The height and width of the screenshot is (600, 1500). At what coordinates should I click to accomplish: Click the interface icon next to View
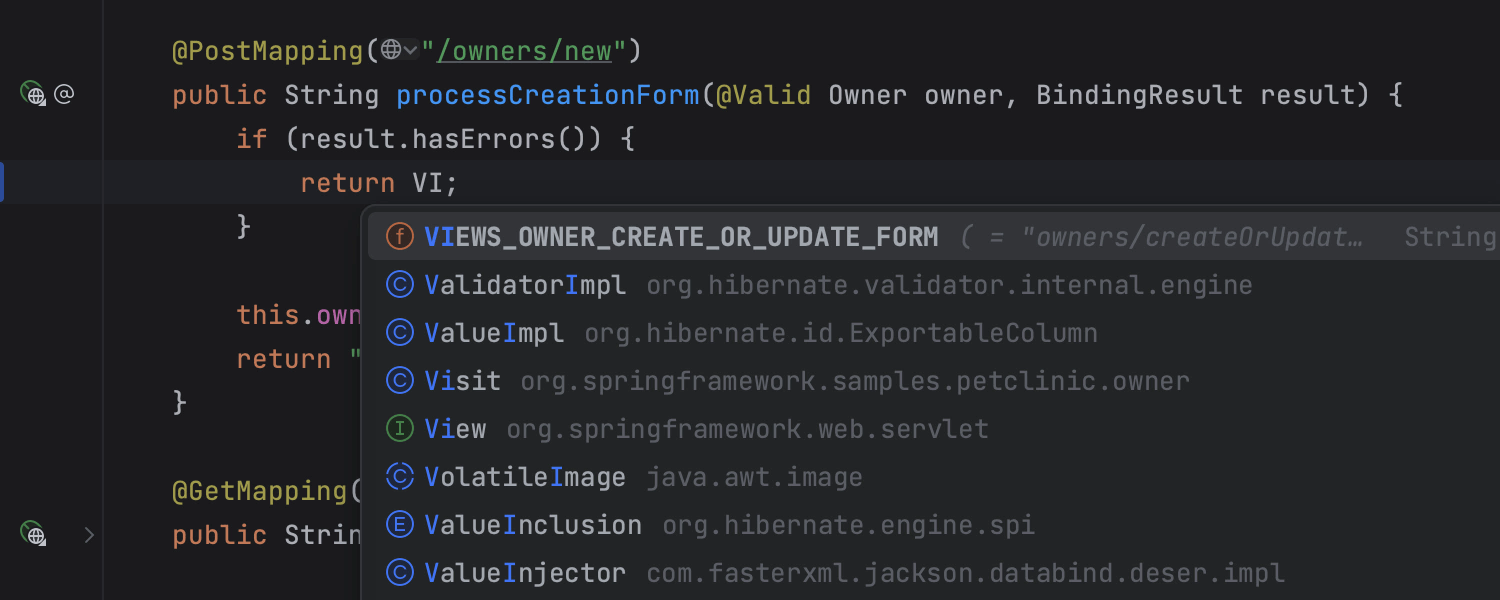point(400,429)
